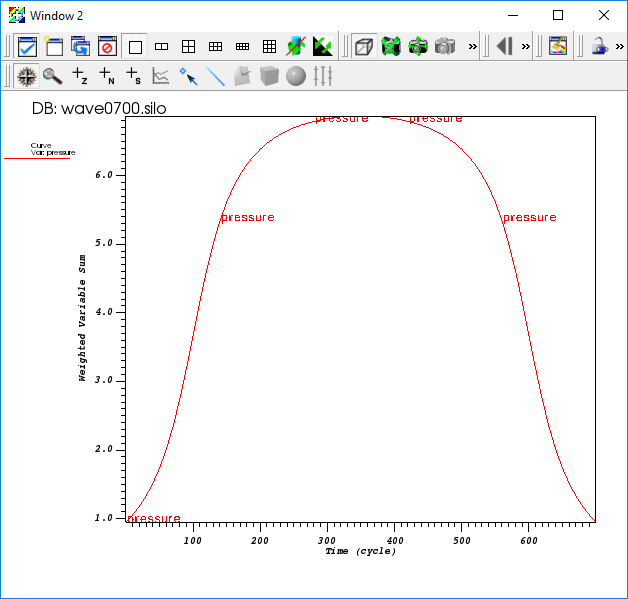Select the 2x4 window layout
The height and width of the screenshot is (599, 628).
tap(242, 47)
